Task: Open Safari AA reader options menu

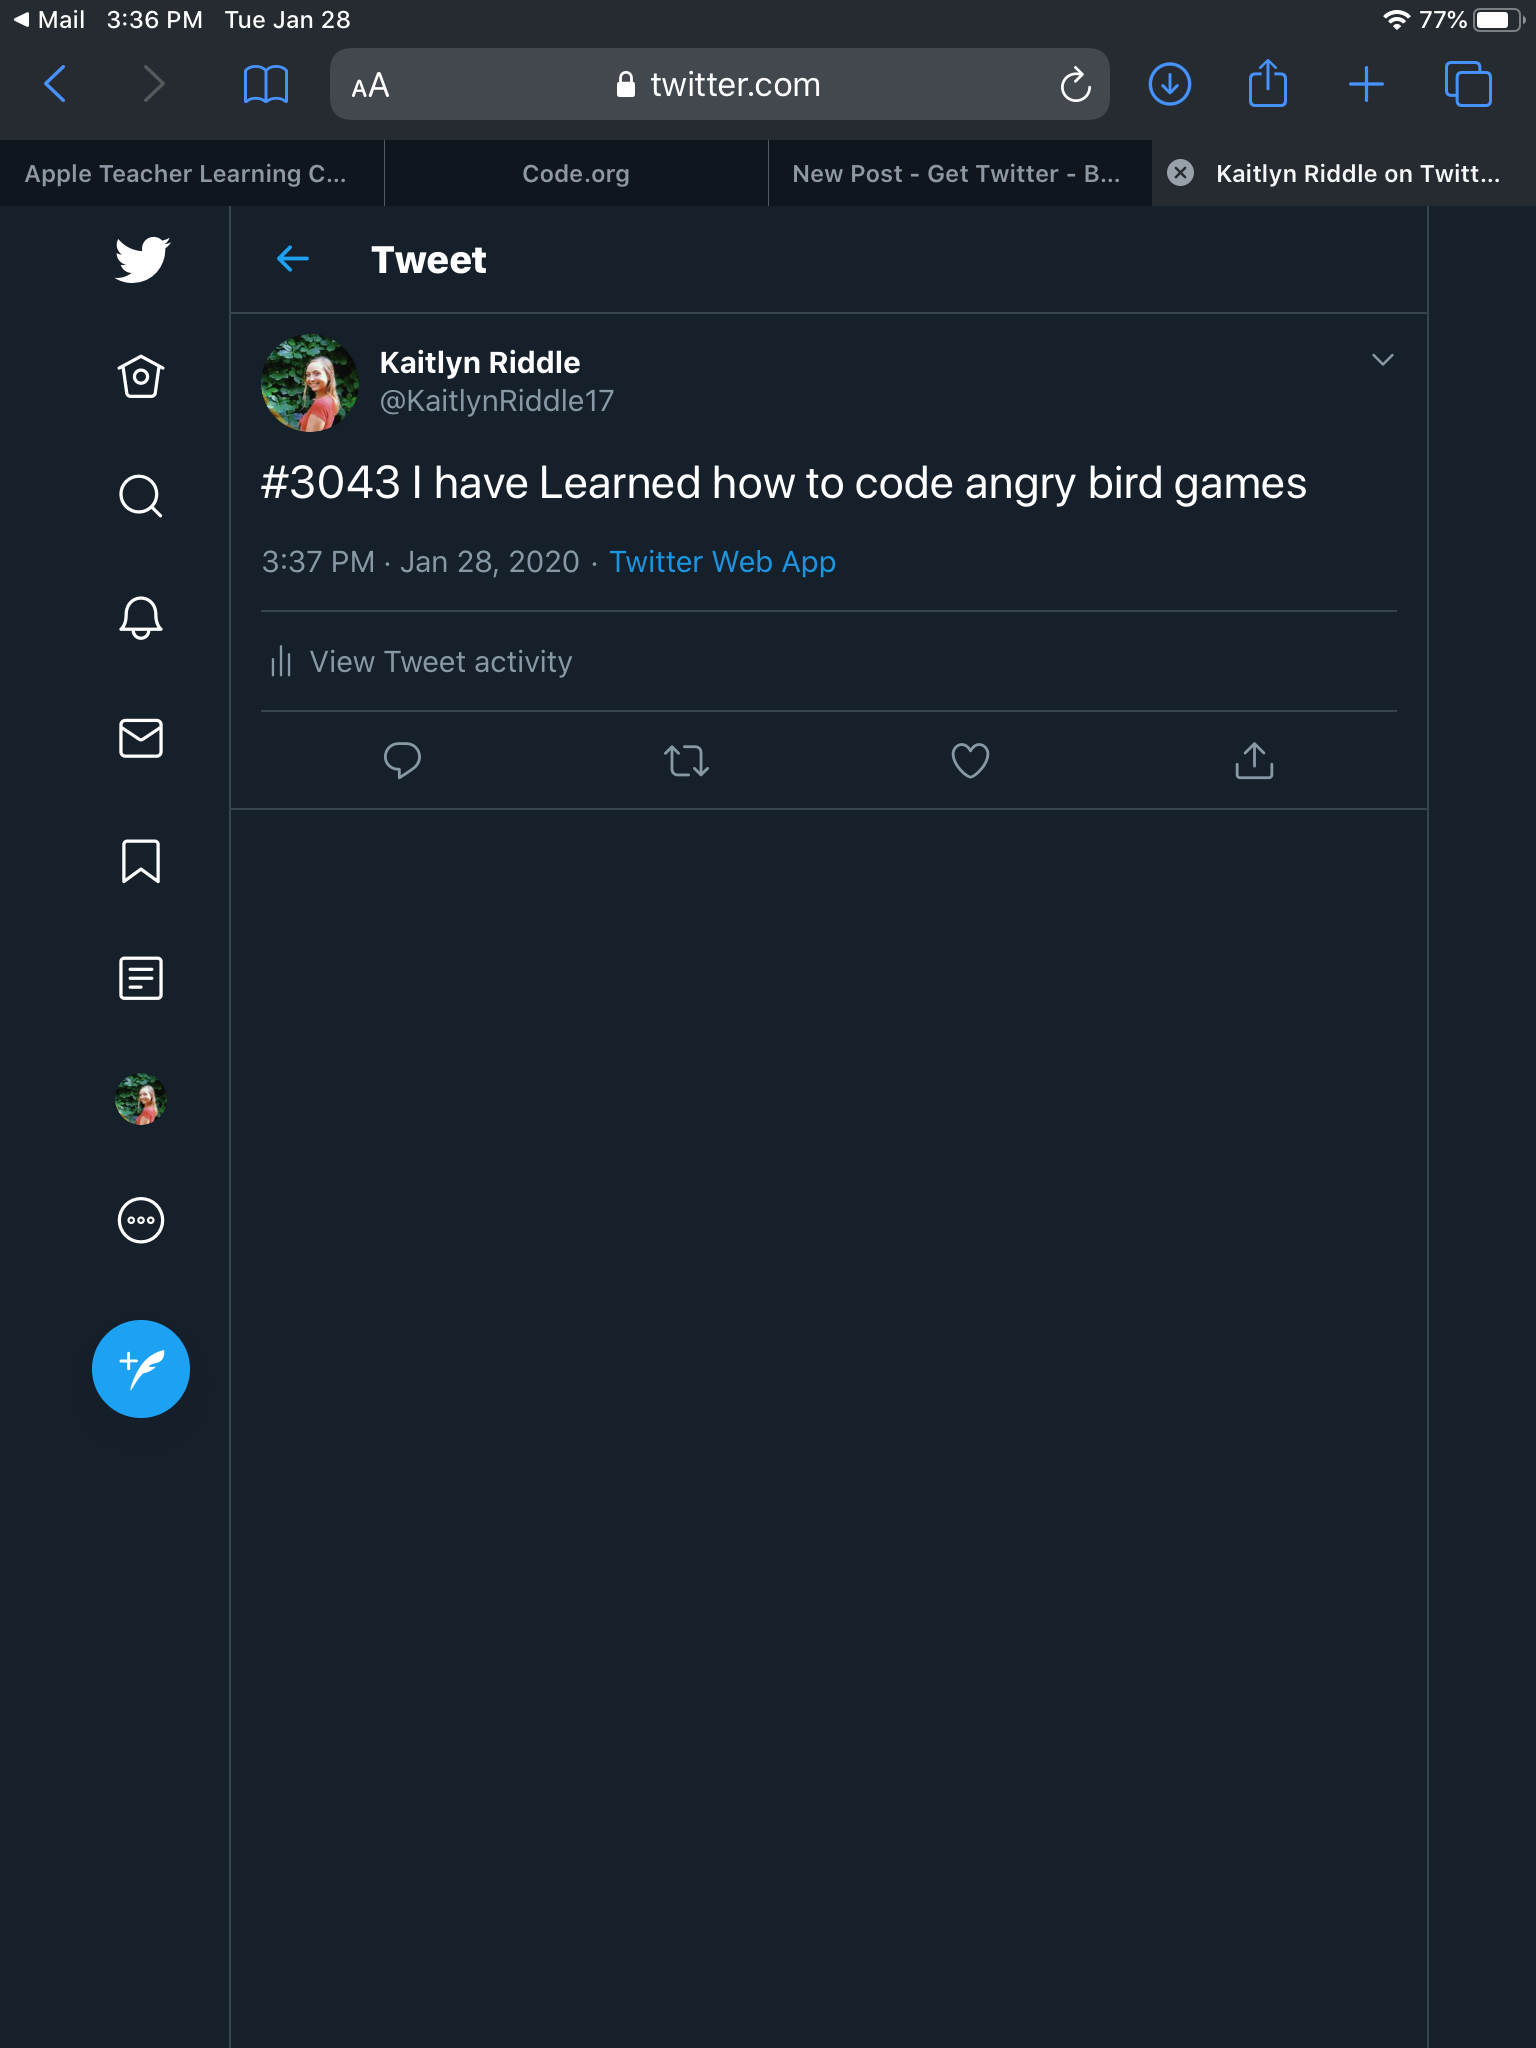Action: tap(370, 86)
